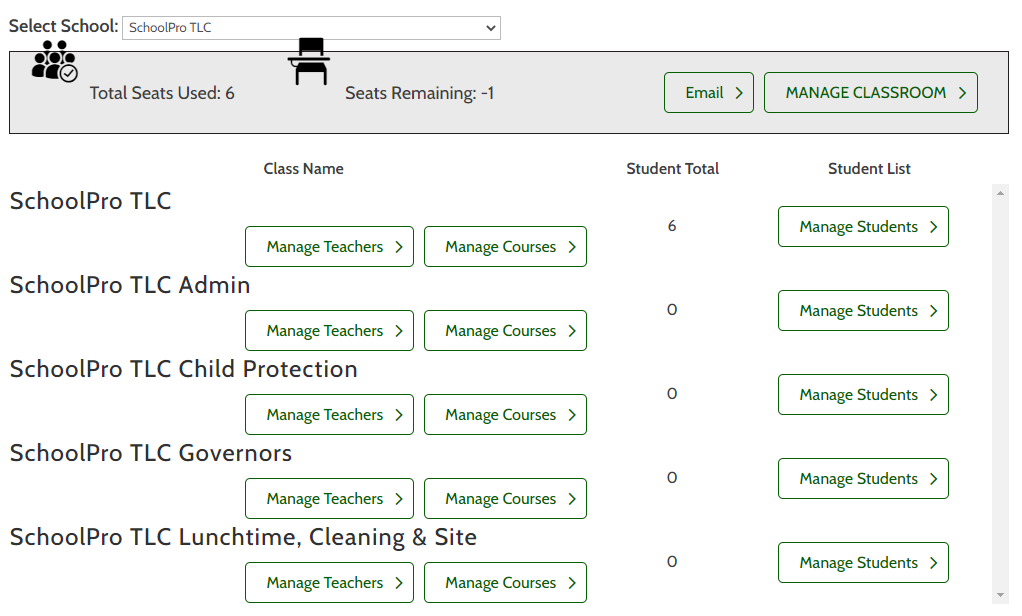Open Manage Courses for SchoolPro TLC Admin
Viewport: 1022px width, 616px height.
point(505,331)
